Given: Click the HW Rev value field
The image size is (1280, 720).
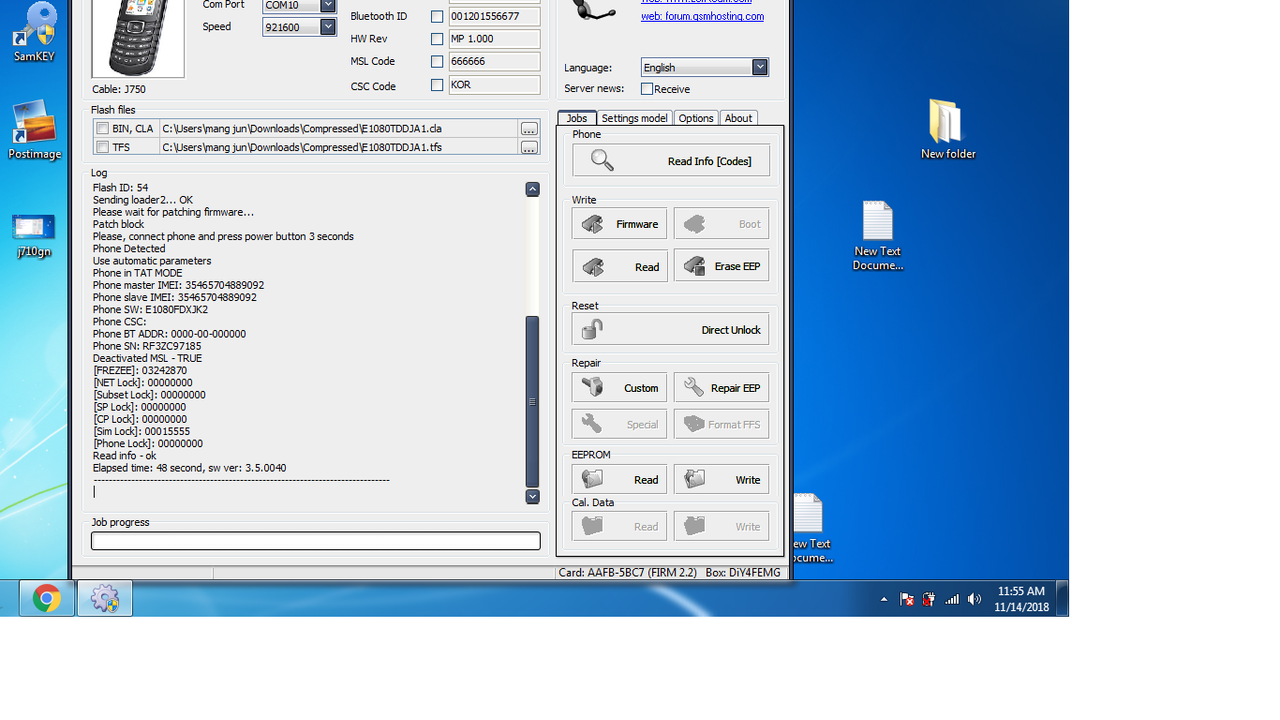Looking at the screenshot, I should [x=494, y=39].
